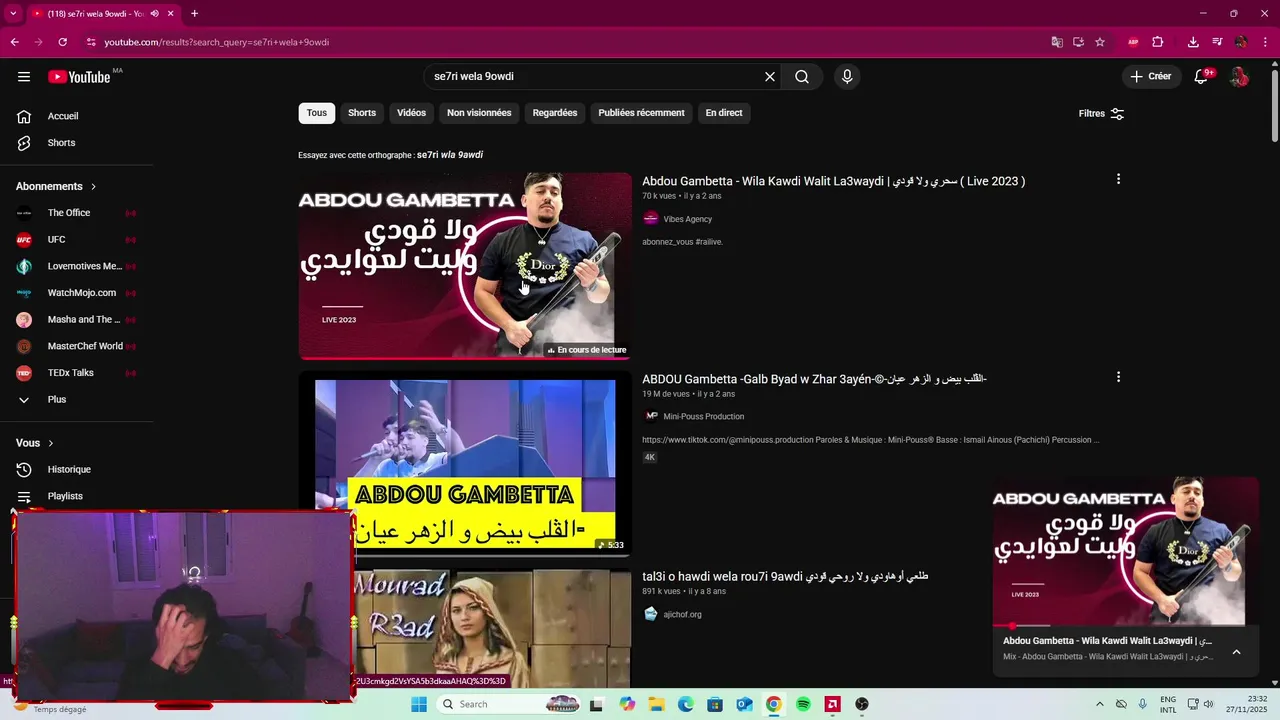Go to Accueil in the sidebar
The width and height of the screenshot is (1280, 720).
[76, 116]
